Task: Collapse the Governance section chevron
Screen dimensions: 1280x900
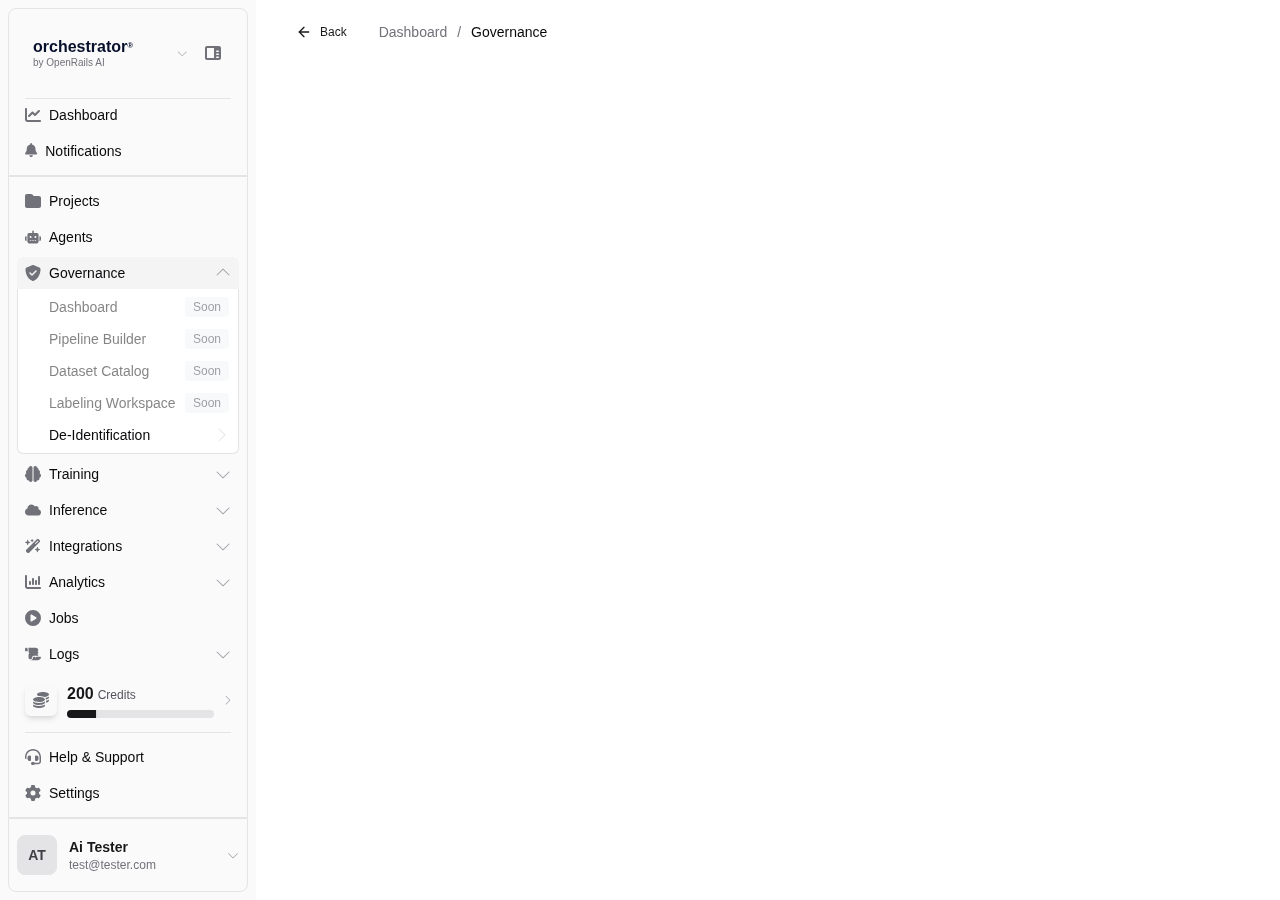Action: (223, 273)
